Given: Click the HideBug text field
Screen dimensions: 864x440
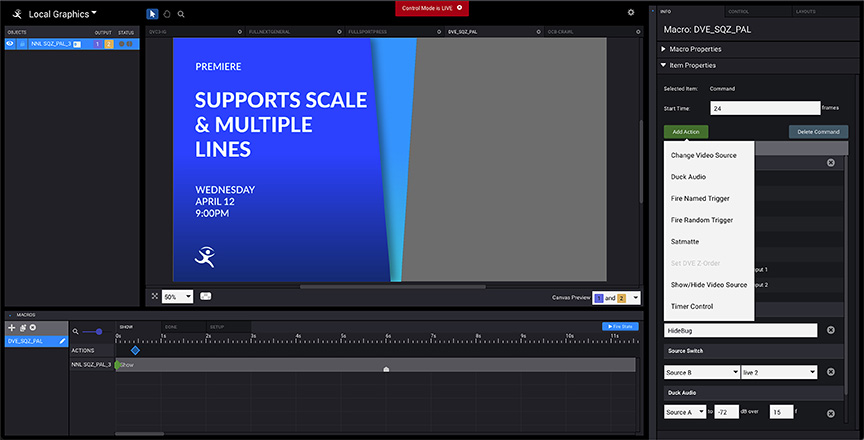Looking at the screenshot, I should (741, 330).
